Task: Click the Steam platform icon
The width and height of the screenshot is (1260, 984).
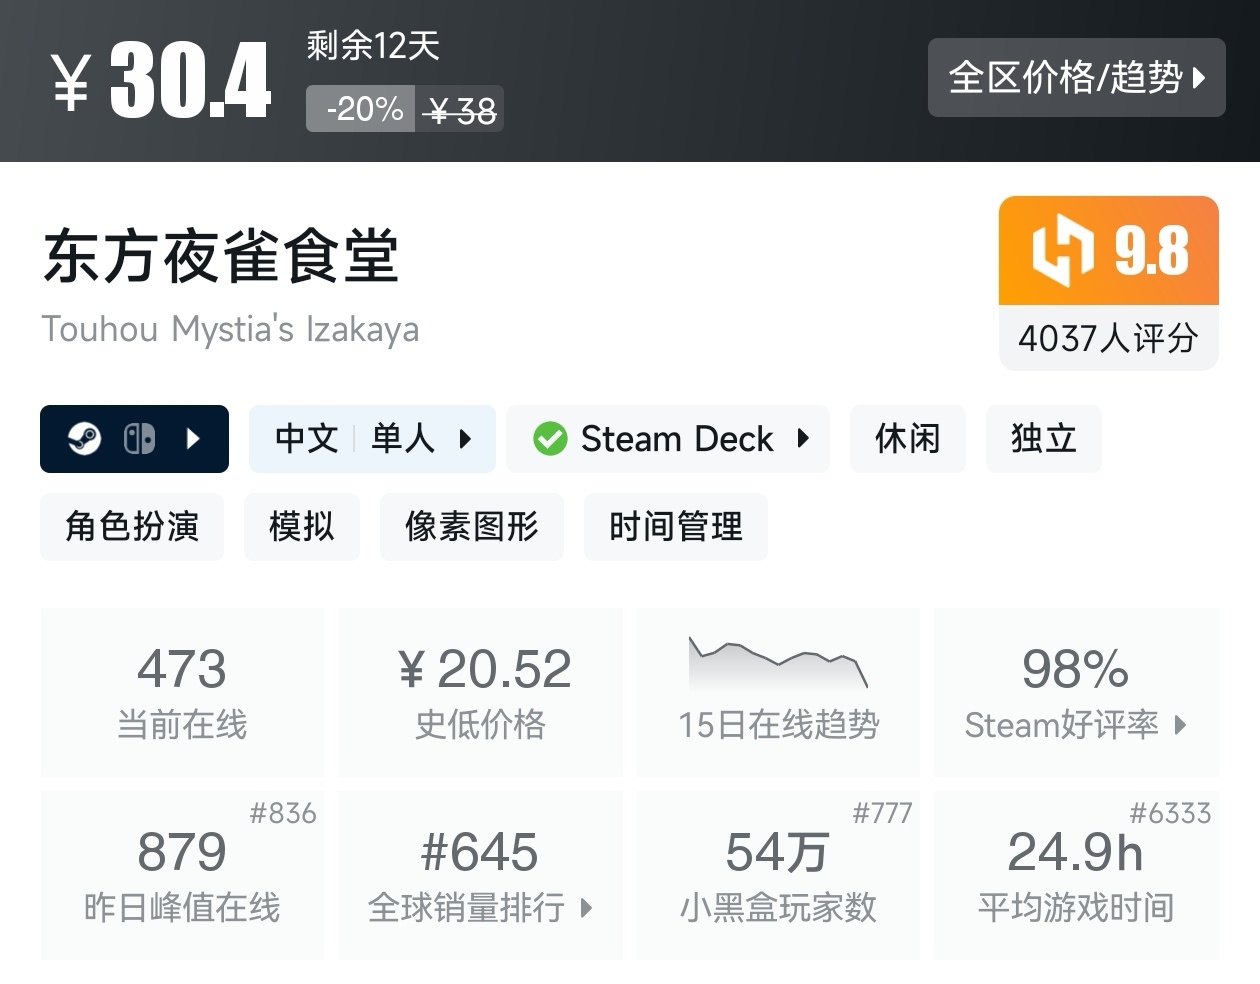Action: pos(84,439)
